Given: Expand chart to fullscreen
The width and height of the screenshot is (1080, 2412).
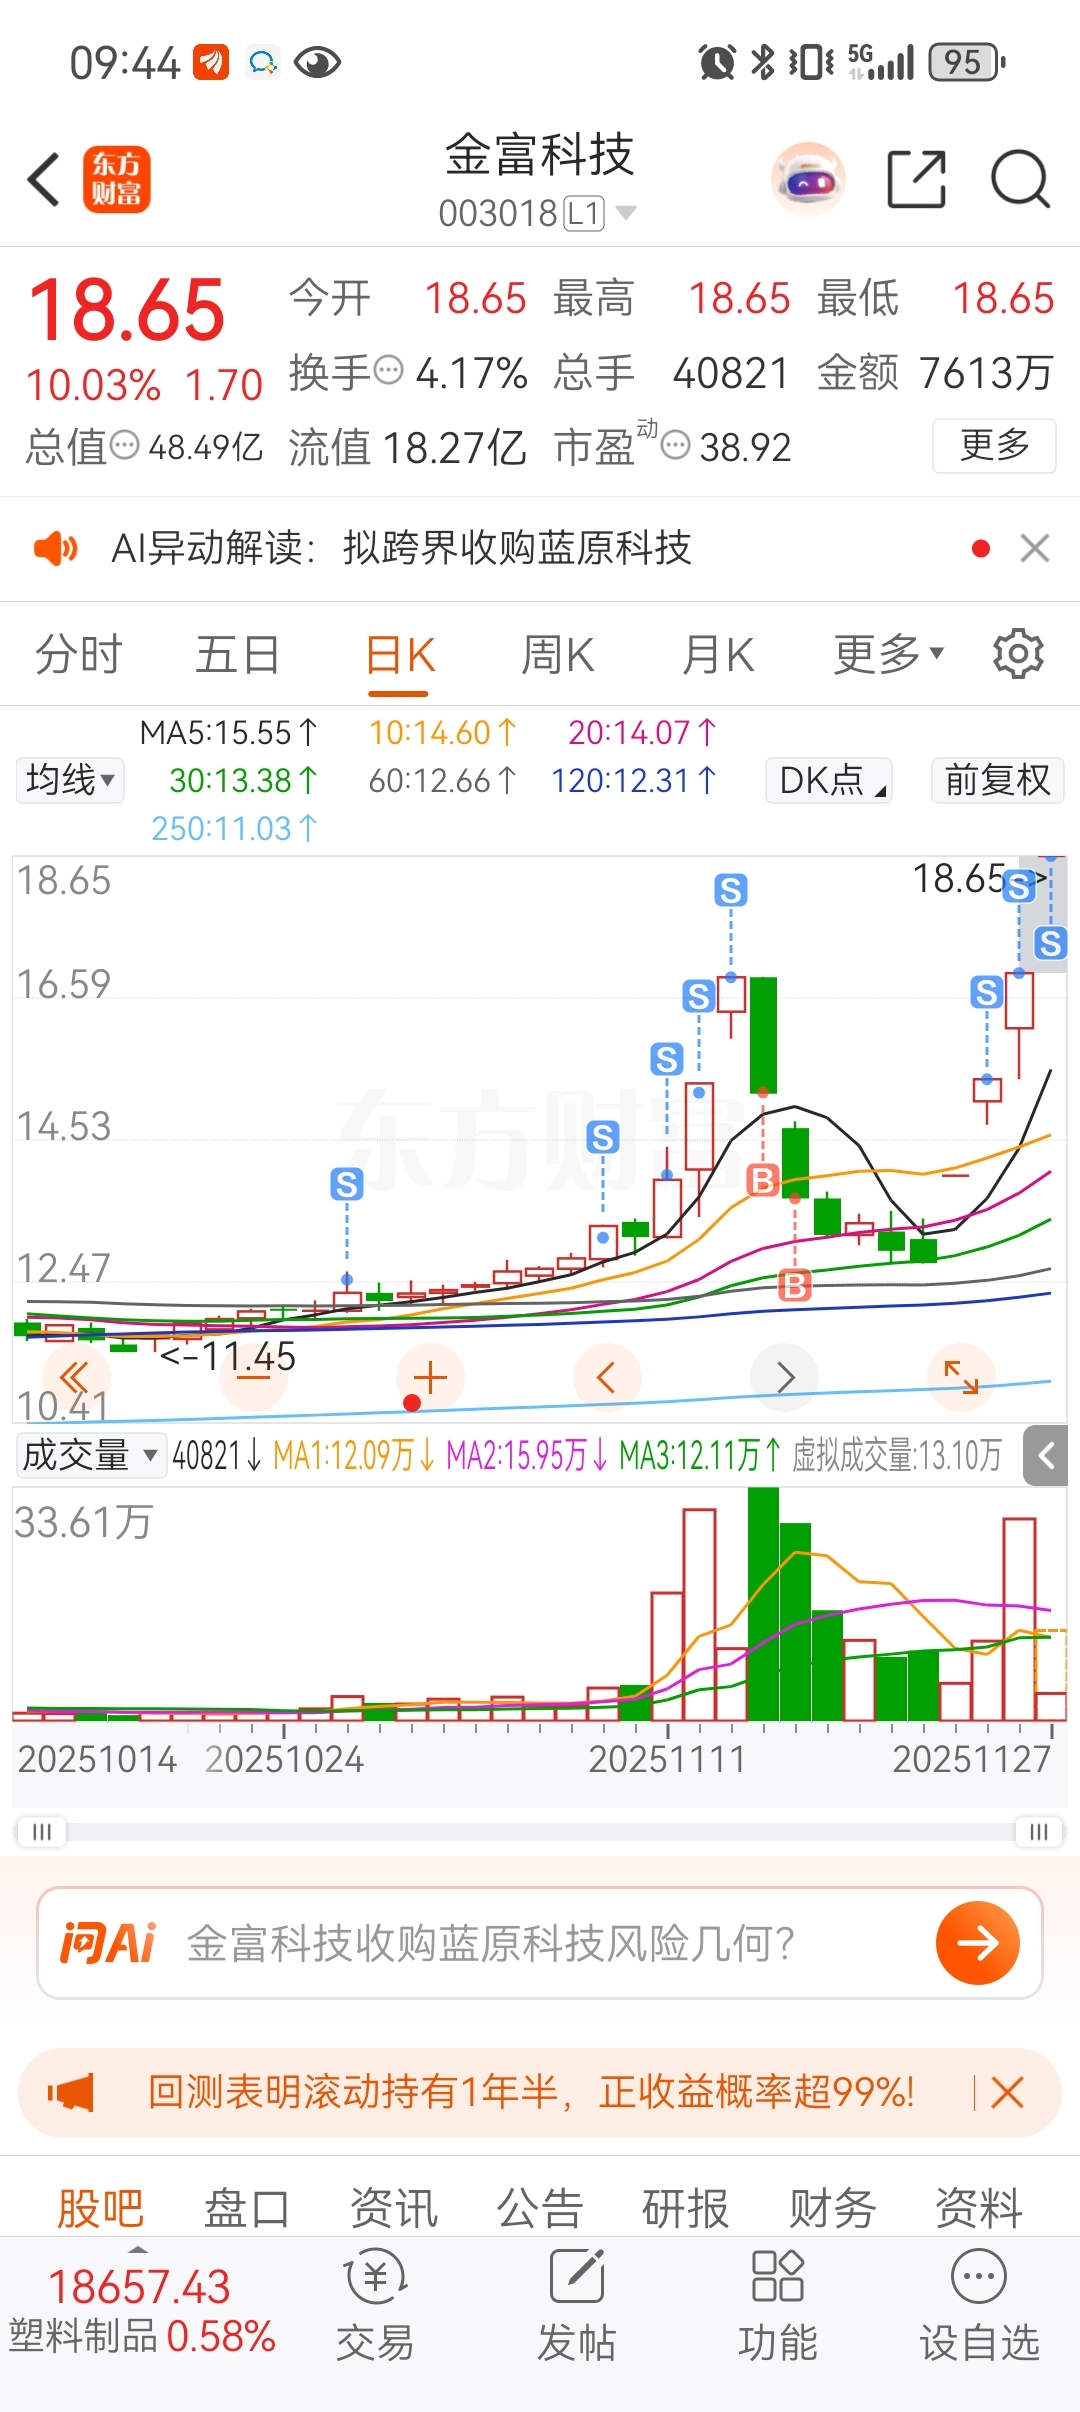Looking at the screenshot, I should [x=961, y=1378].
